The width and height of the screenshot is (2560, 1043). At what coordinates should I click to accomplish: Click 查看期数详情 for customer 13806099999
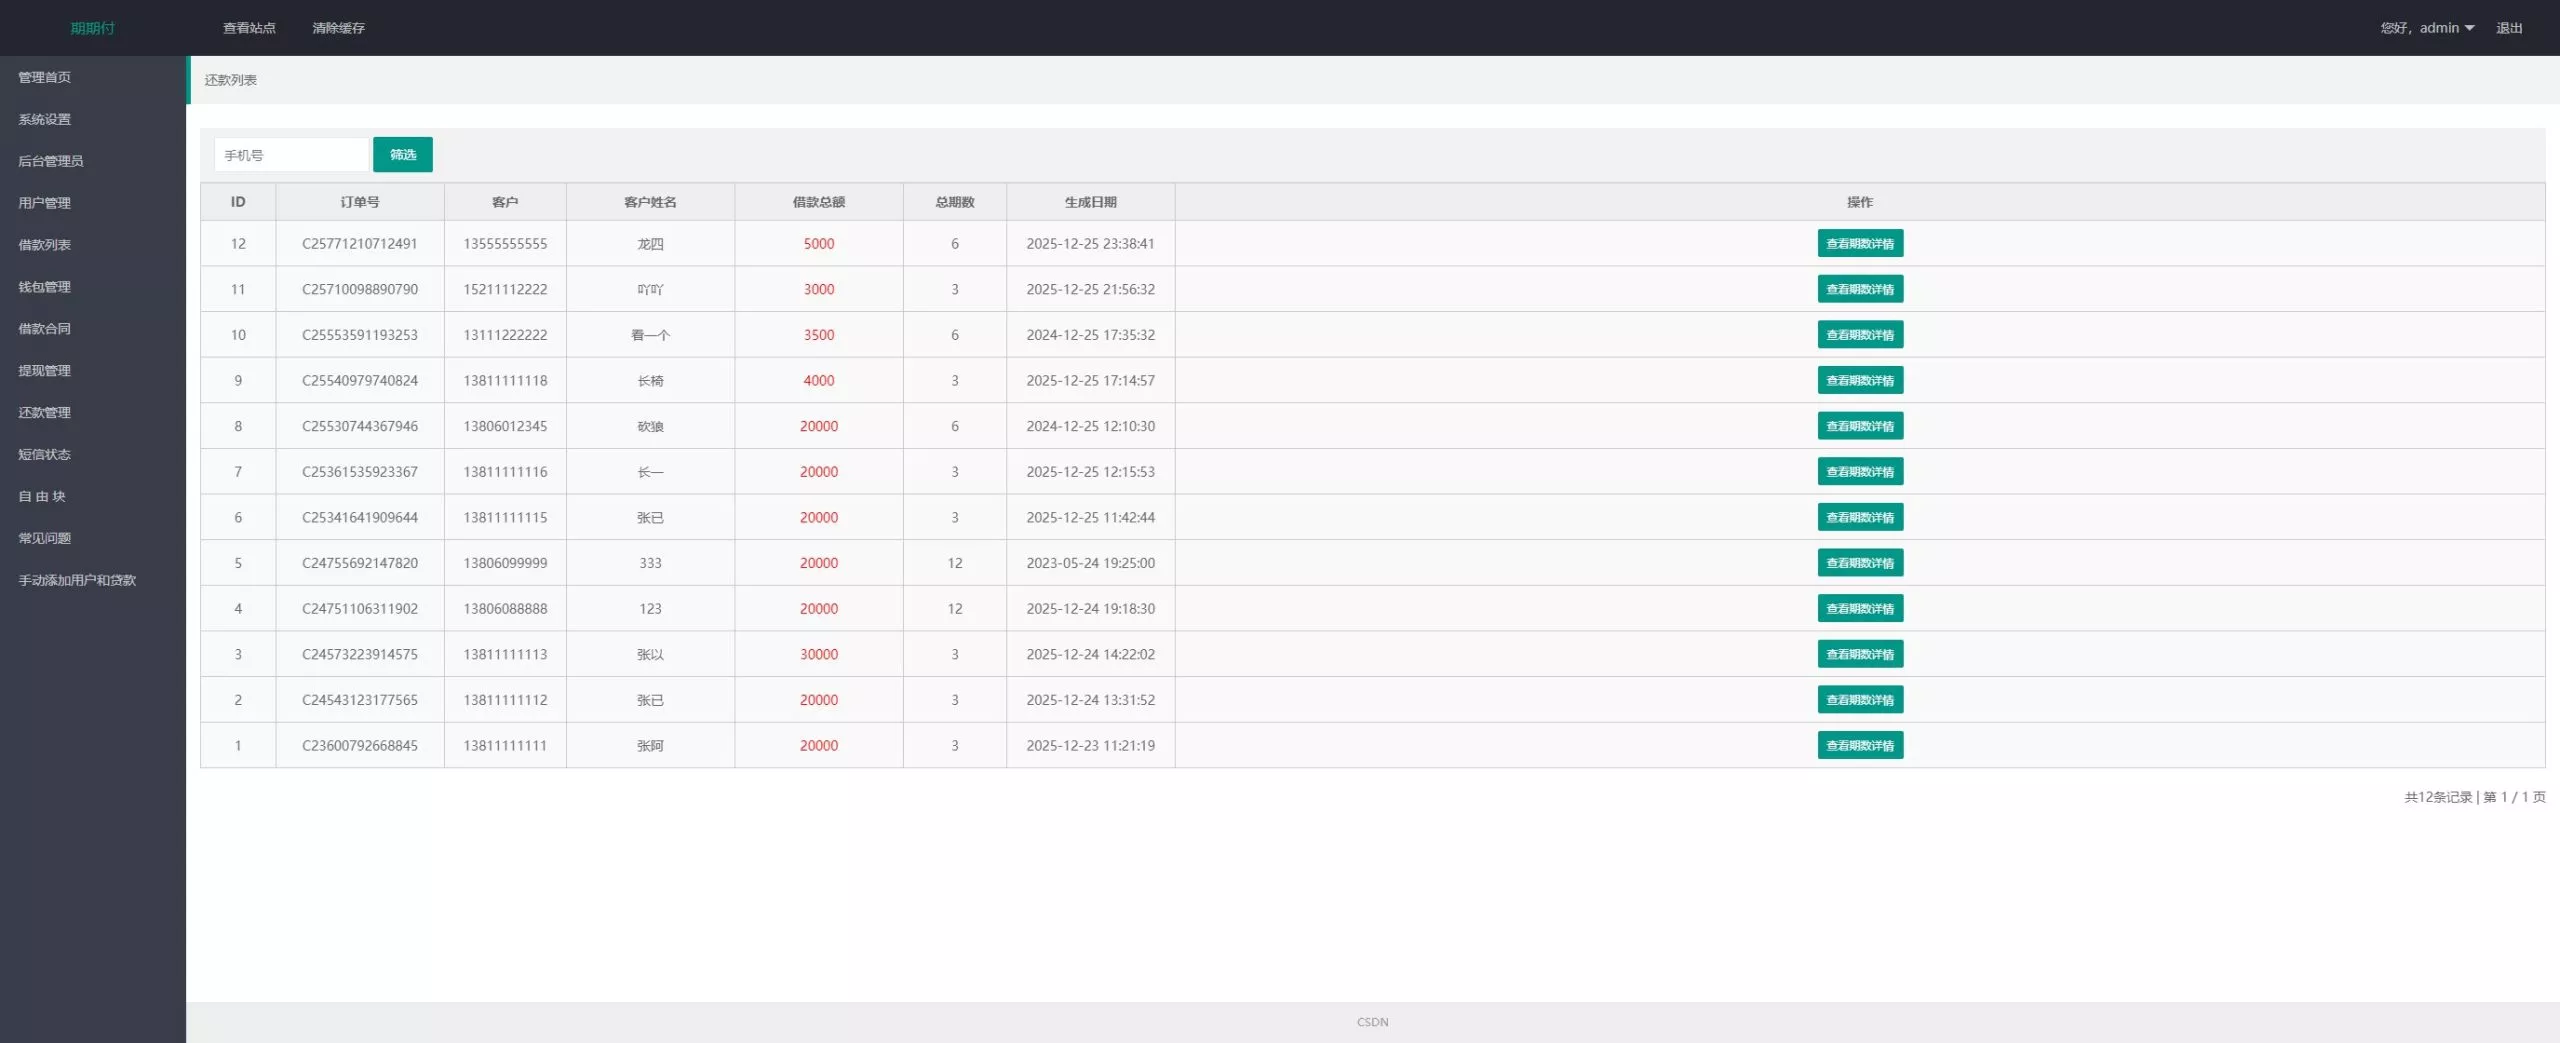pyautogui.click(x=1860, y=563)
